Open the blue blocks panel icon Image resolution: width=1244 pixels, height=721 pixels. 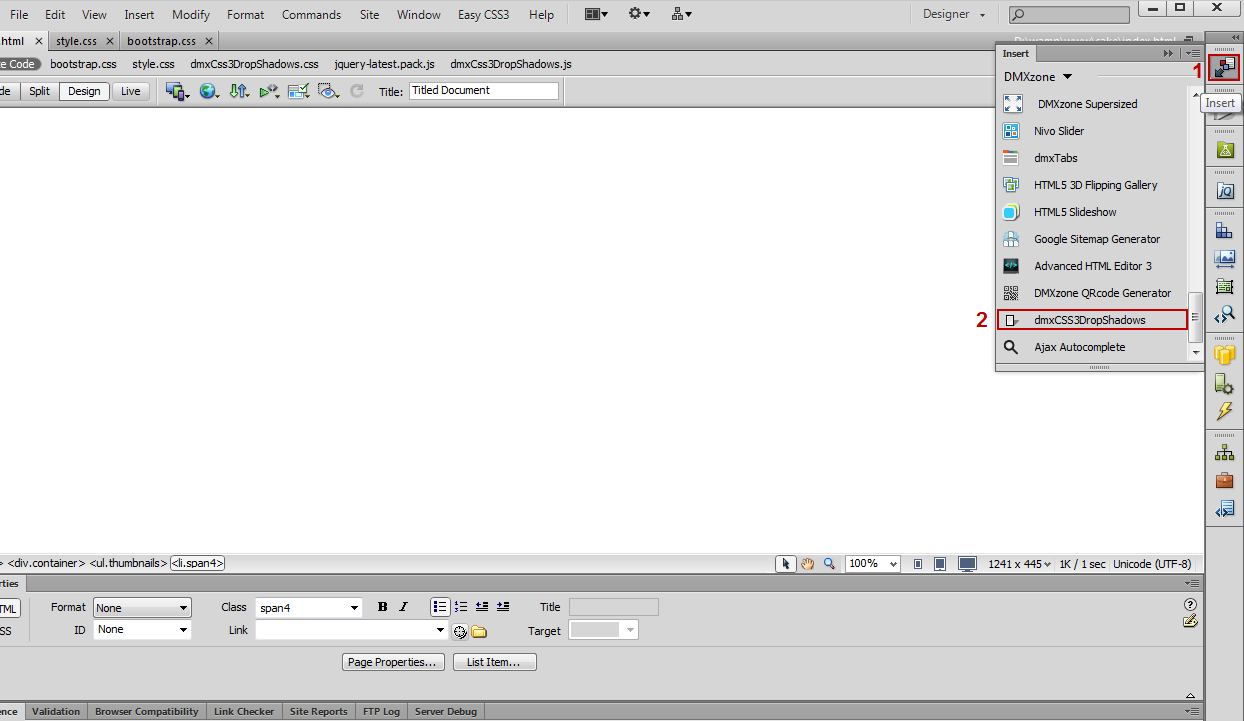pos(1224,230)
